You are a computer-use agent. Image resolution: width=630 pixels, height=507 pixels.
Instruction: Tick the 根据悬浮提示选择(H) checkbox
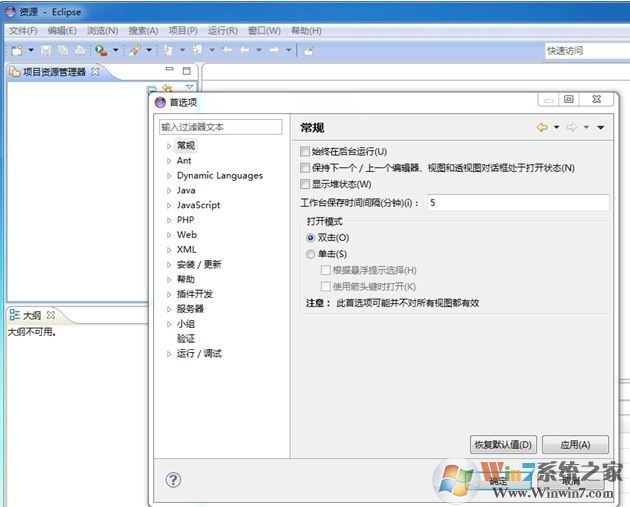[325, 270]
